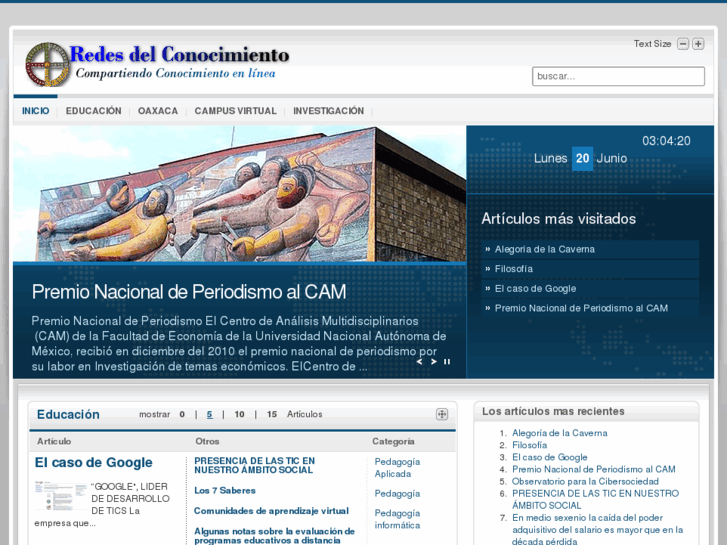Open the El caso de Google article title

point(94,462)
